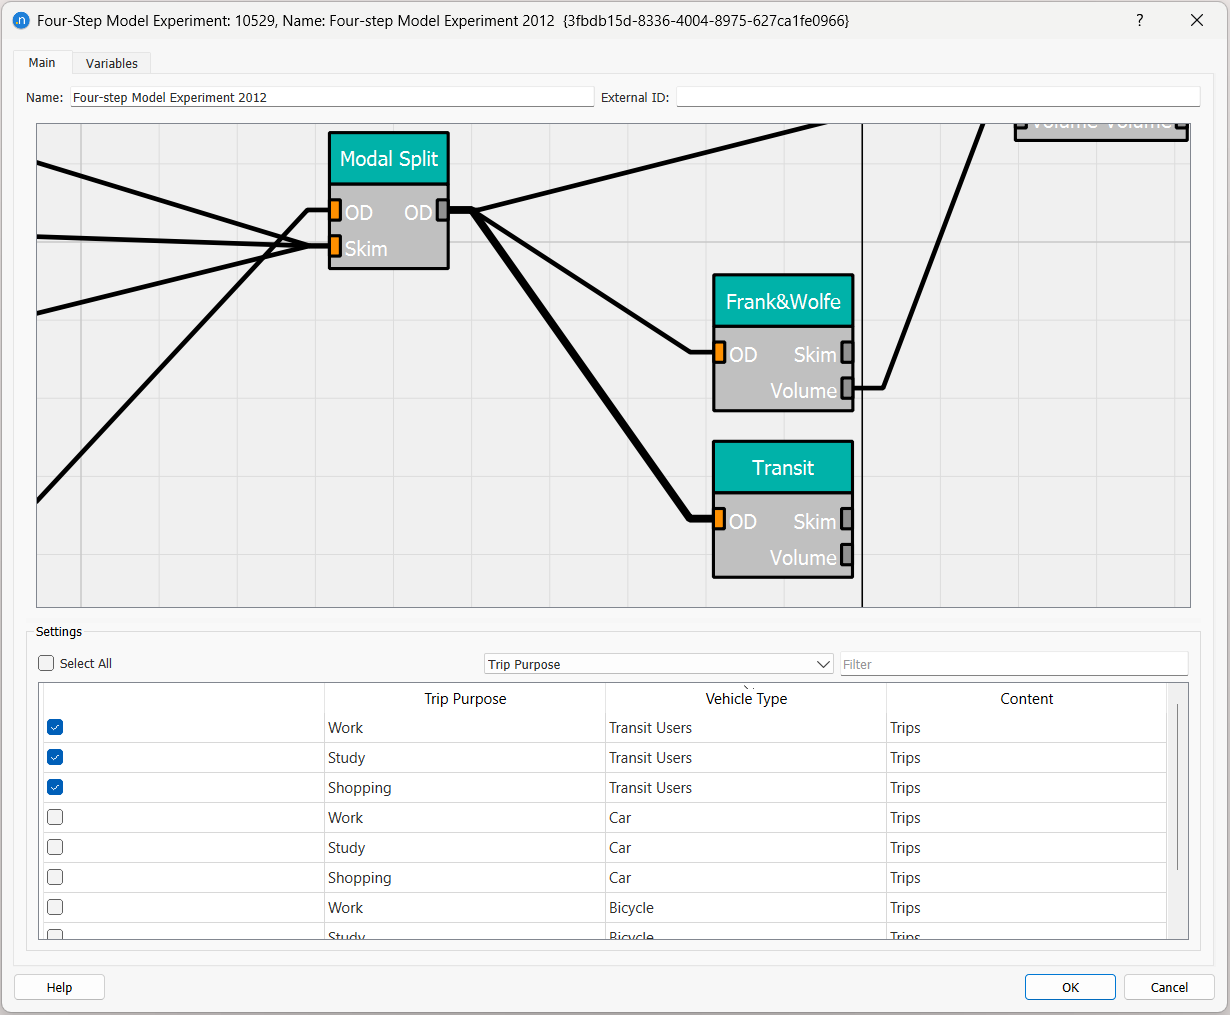This screenshot has width=1230, height=1015.
Task: Click the Help button
Action: click(59, 987)
